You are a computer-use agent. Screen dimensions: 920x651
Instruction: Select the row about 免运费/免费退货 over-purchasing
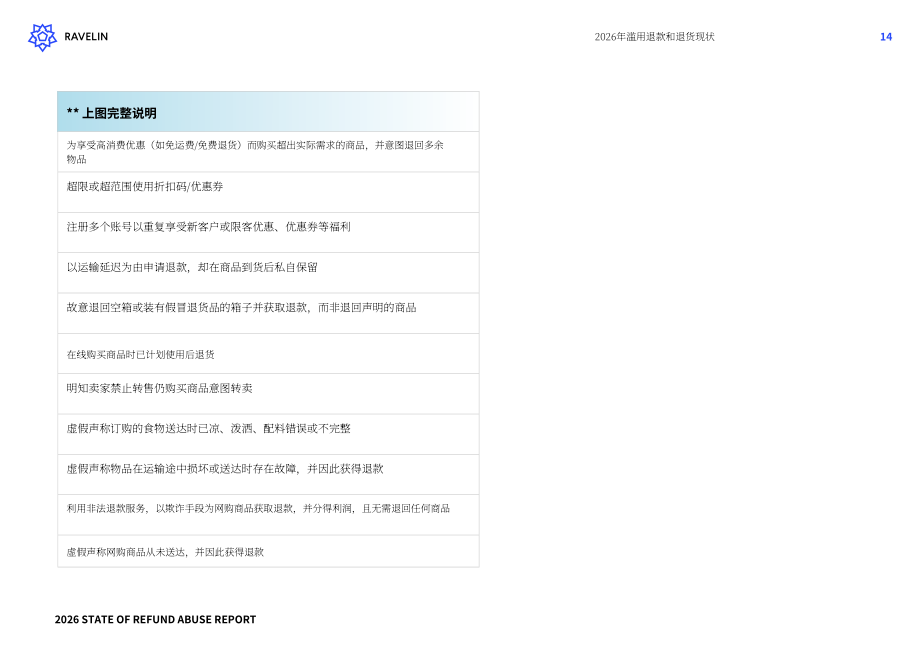click(x=268, y=152)
